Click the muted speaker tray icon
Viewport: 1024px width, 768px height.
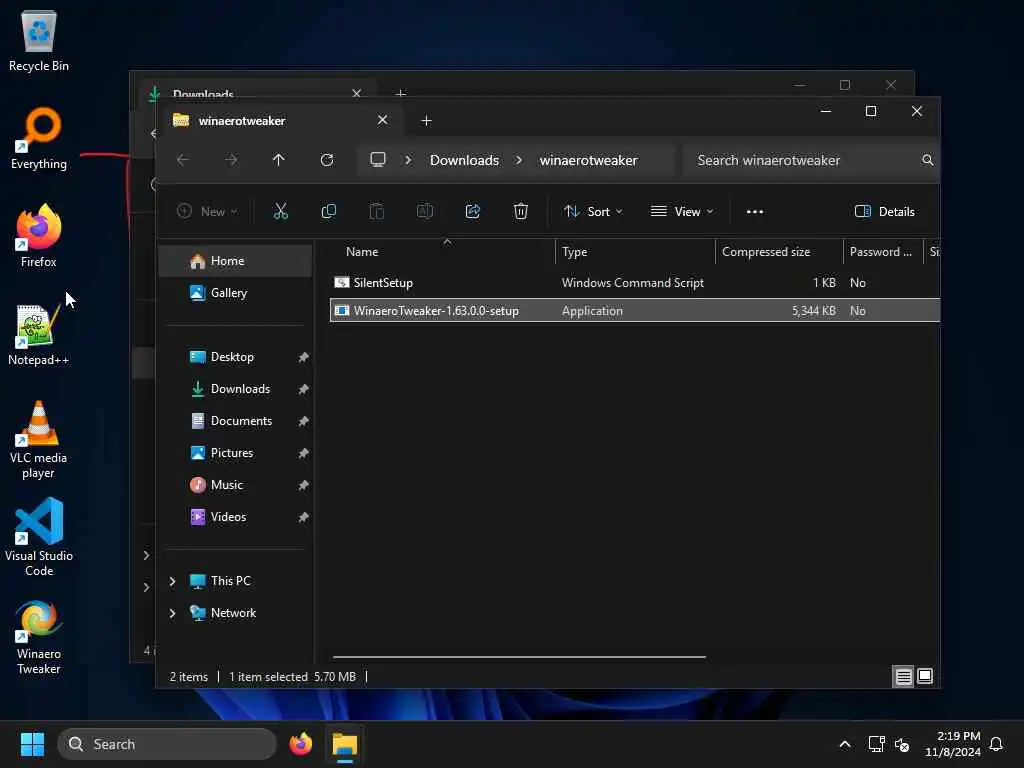click(903, 744)
